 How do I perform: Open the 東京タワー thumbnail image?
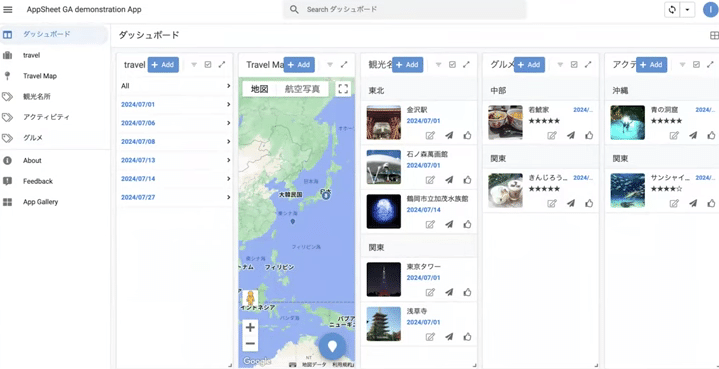pyautogui.click(x=384, y=279)
